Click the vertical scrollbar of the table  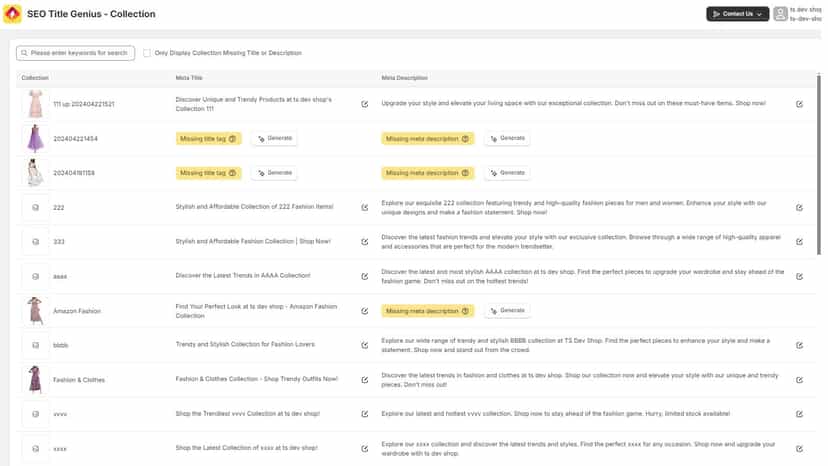pyautogui.click(x=818, y=164)
